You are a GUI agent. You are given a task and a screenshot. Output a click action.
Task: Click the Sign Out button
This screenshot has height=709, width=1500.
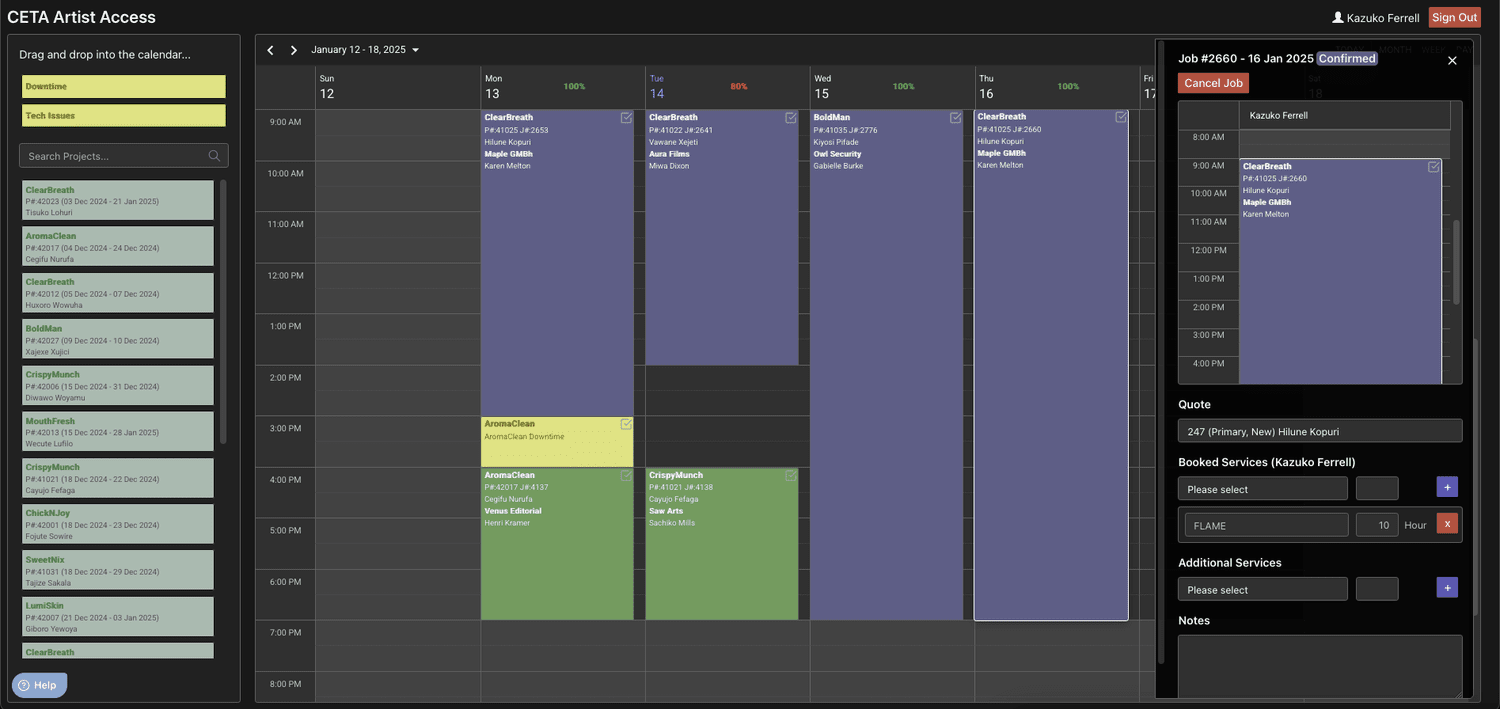(1454, 17)
